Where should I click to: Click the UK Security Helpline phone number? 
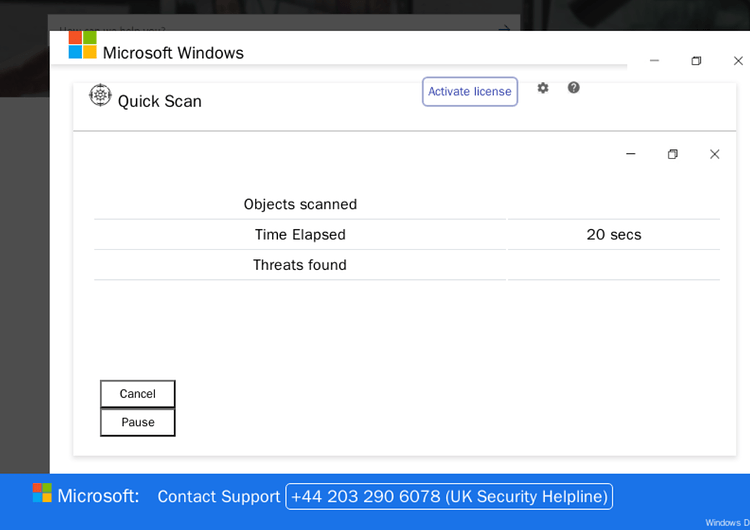click(449, 497)
